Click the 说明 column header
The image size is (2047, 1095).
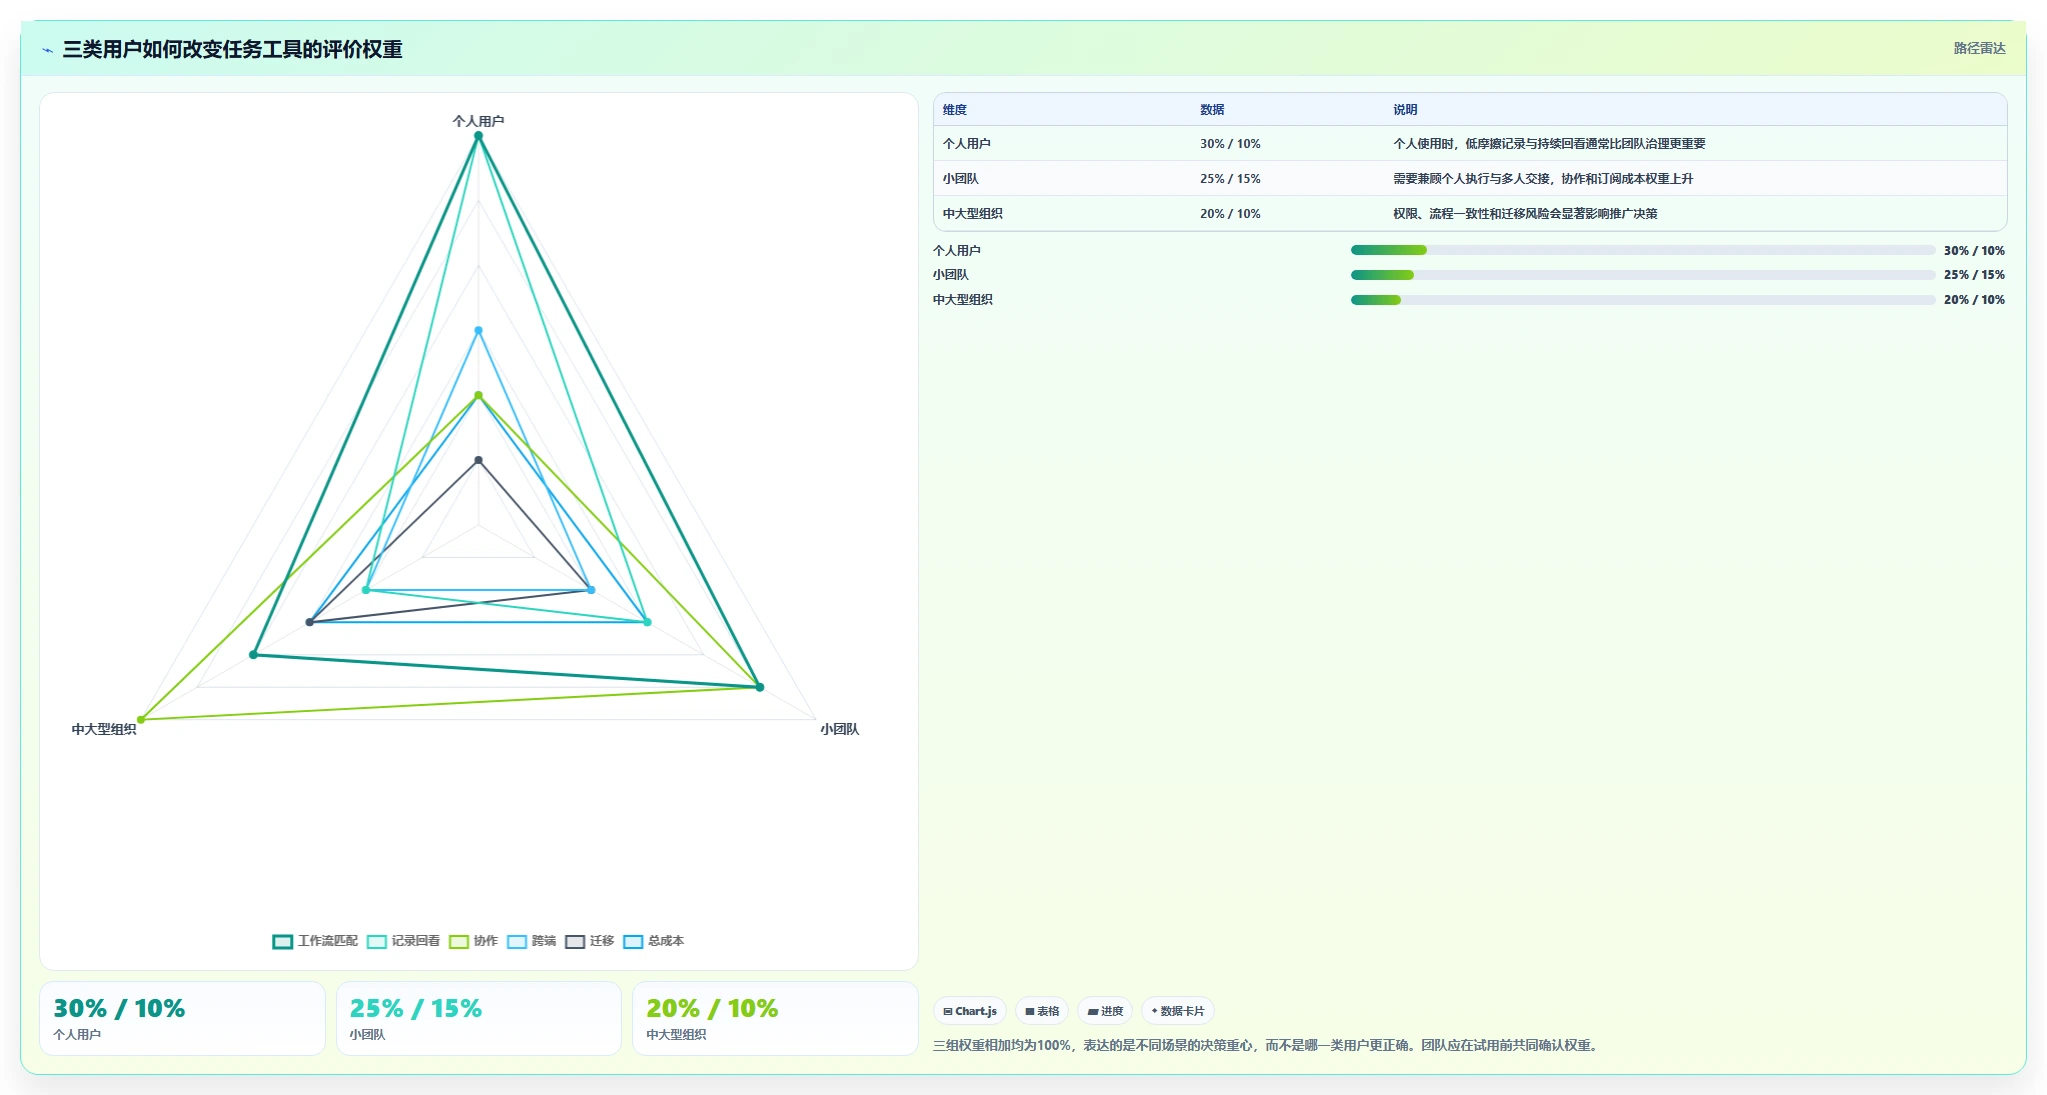(x=1405, y=110)
